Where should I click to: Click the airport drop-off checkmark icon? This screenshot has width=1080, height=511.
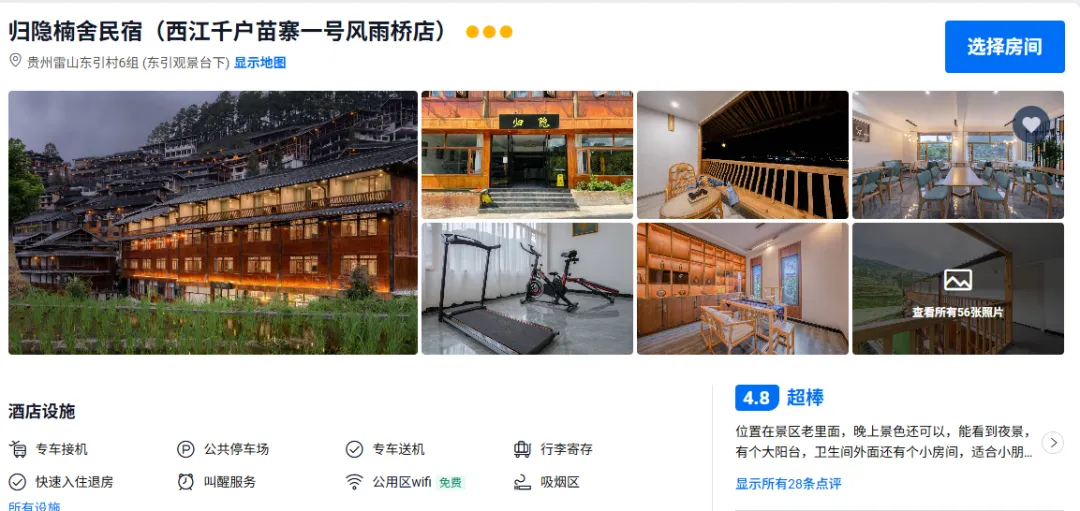click(x=354, y=450)
